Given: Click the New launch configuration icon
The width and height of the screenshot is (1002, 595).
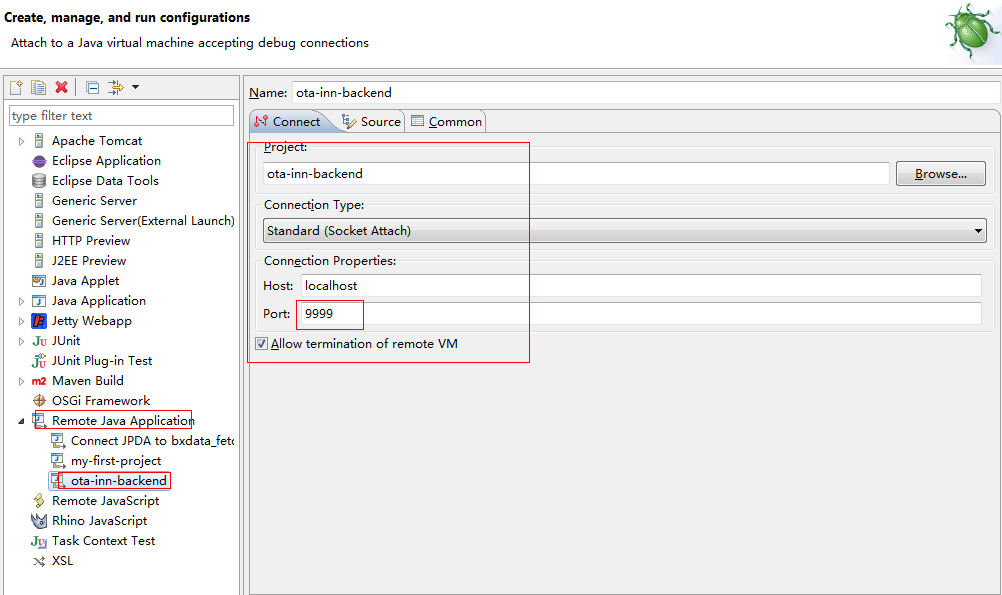Looking at the screenshot, I should (16, 88).
